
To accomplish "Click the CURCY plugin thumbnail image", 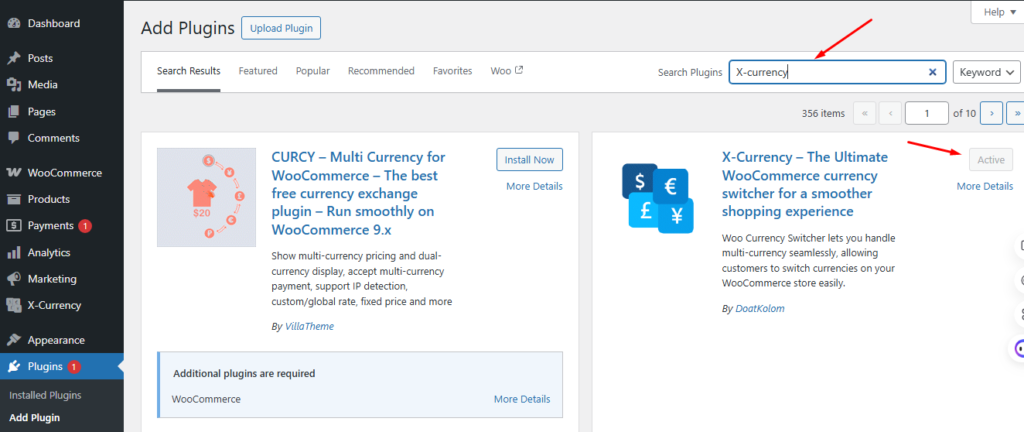I will point(206,197).
